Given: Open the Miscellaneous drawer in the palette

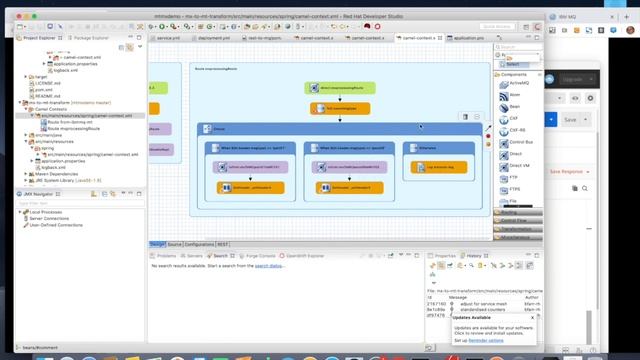Looking at the screenshot, I should pos(518,237).
